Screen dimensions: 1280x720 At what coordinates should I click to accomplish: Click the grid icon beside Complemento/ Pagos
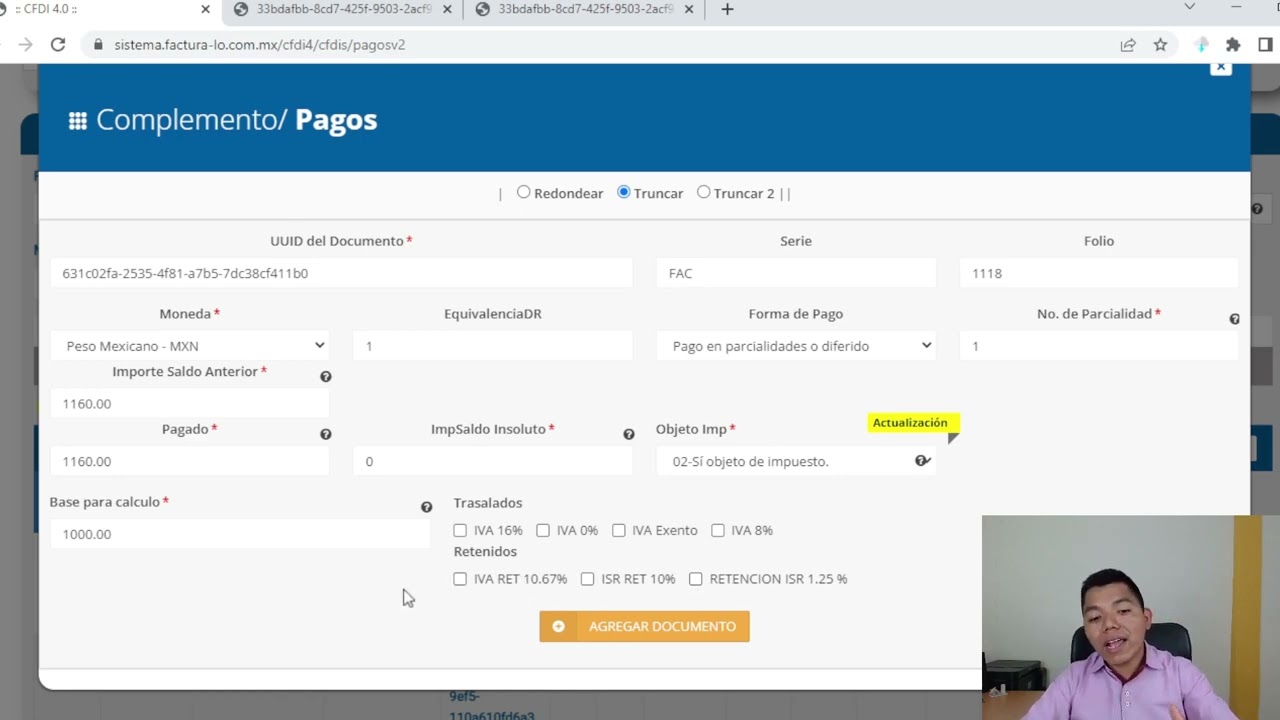77,121
